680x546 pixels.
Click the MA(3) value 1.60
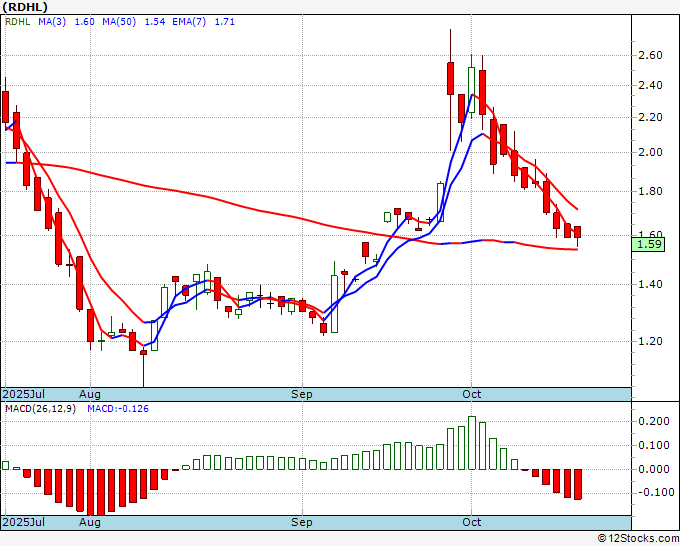point(85,22)
